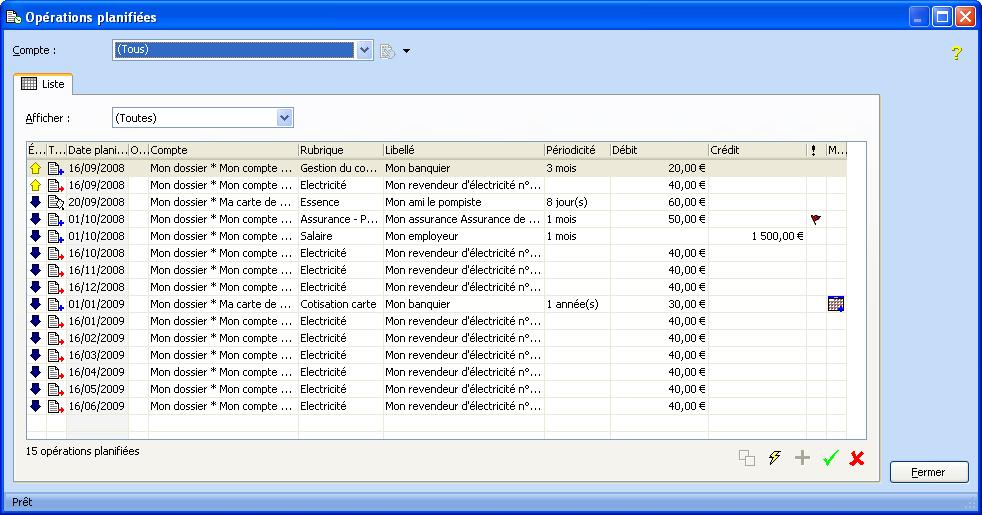The width and height of the screenshot is (982, 515).
Task: Click yellow up arrow on Gestion row
Action: click(x=36, y=168)
